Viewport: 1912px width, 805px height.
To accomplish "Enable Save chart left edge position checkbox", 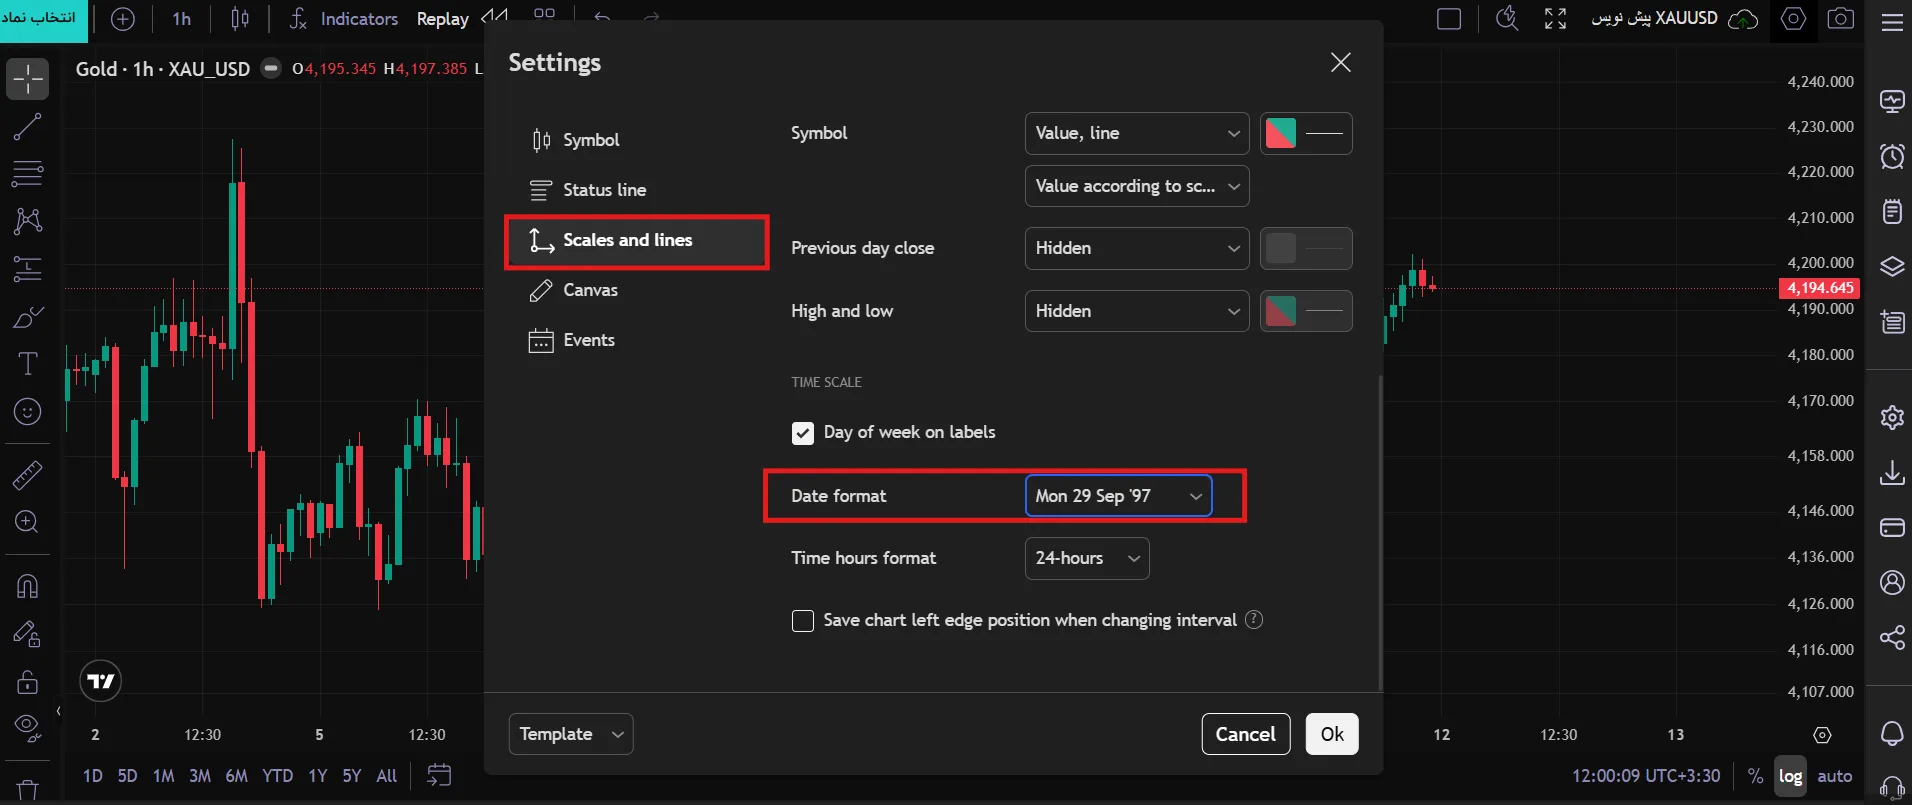I will point(802,621).
